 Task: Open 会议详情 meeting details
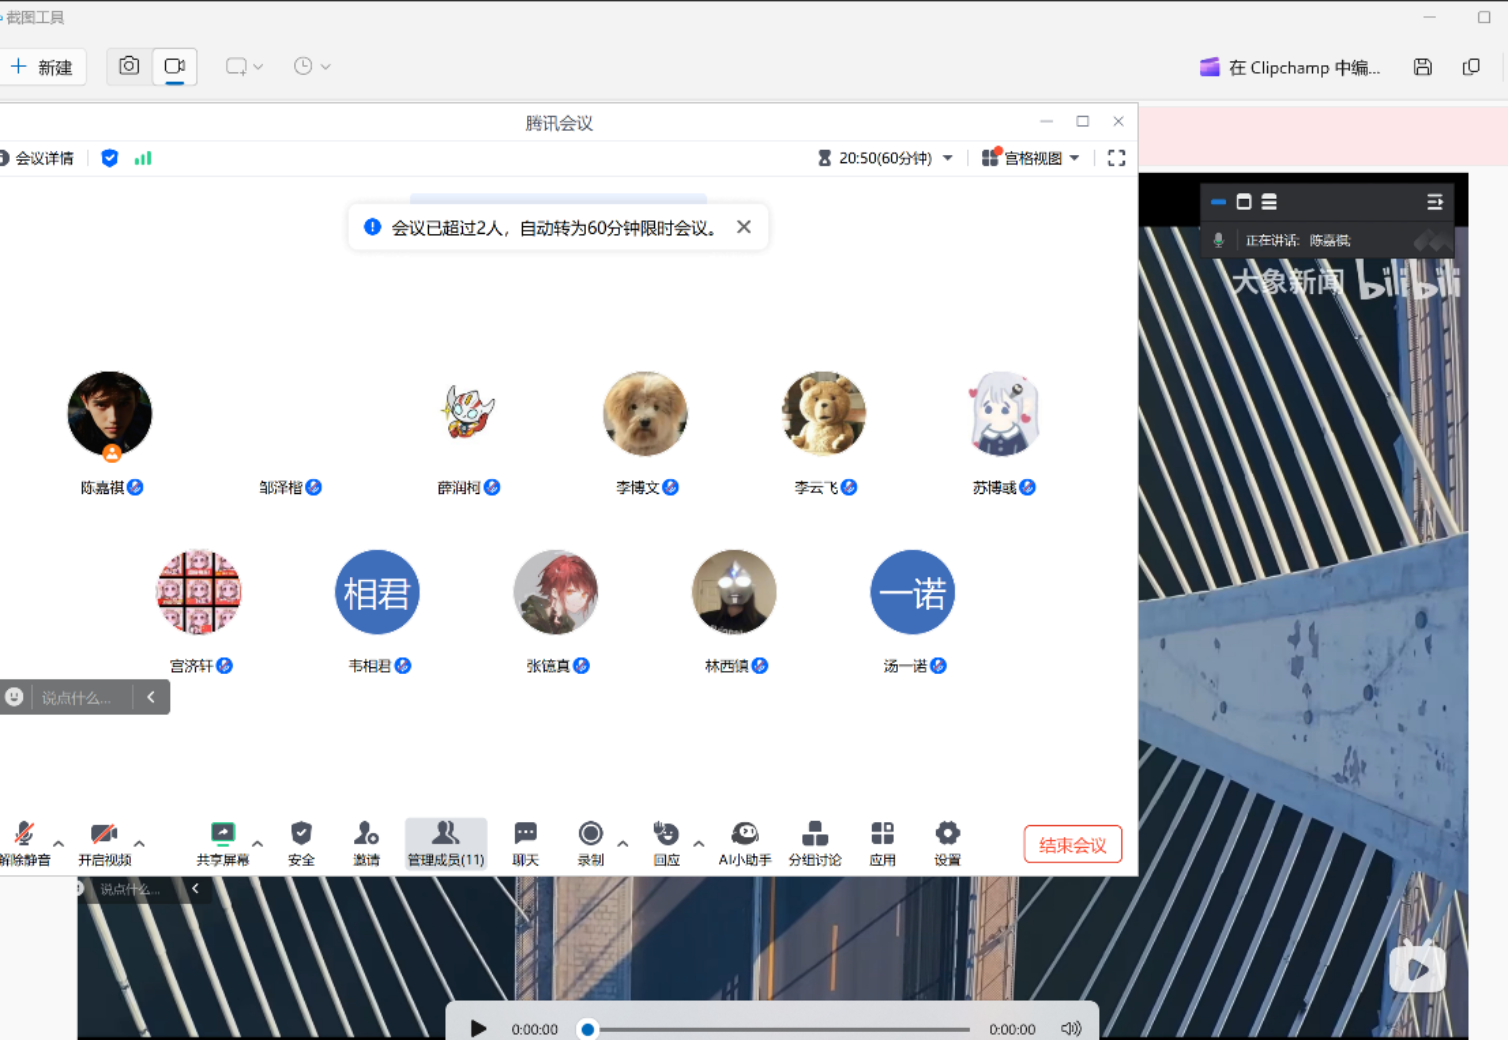coord(42,157)
